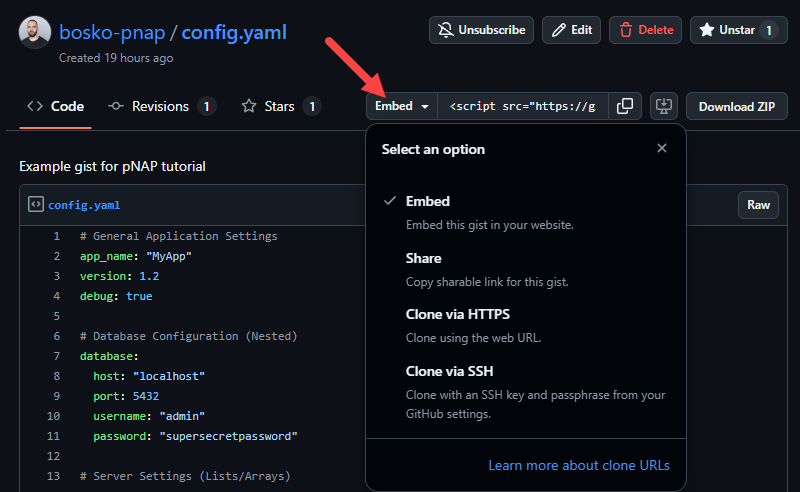Choose Clone via HTTPS option
Image resolution: width=800 pixels, height=492 pixels.
coord(526,326)
